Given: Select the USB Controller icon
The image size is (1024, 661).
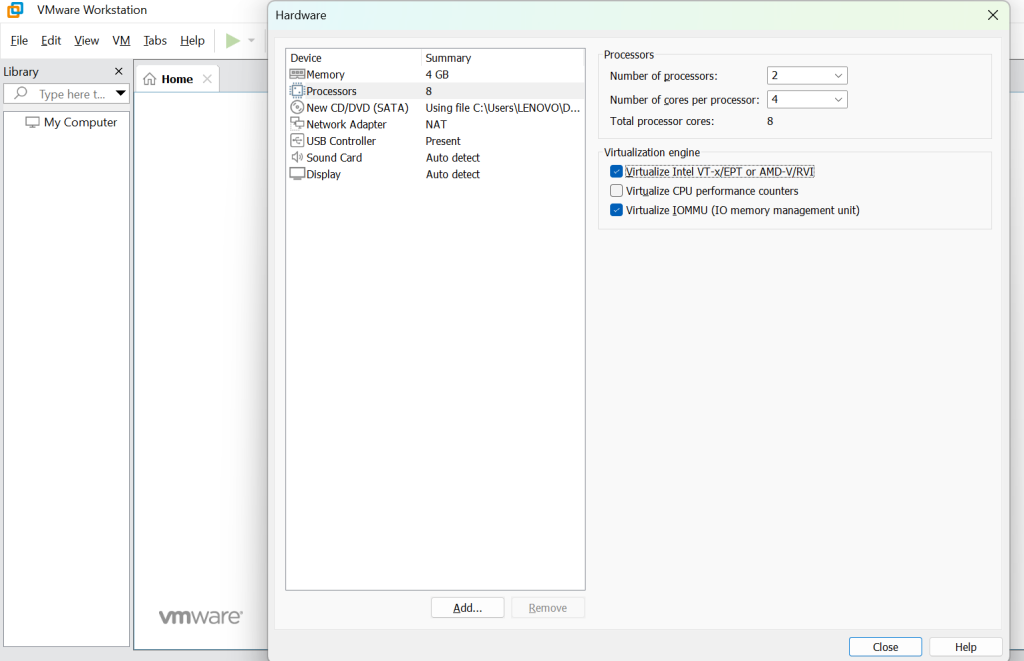Looking at the screenshot, I should point(297,141).
